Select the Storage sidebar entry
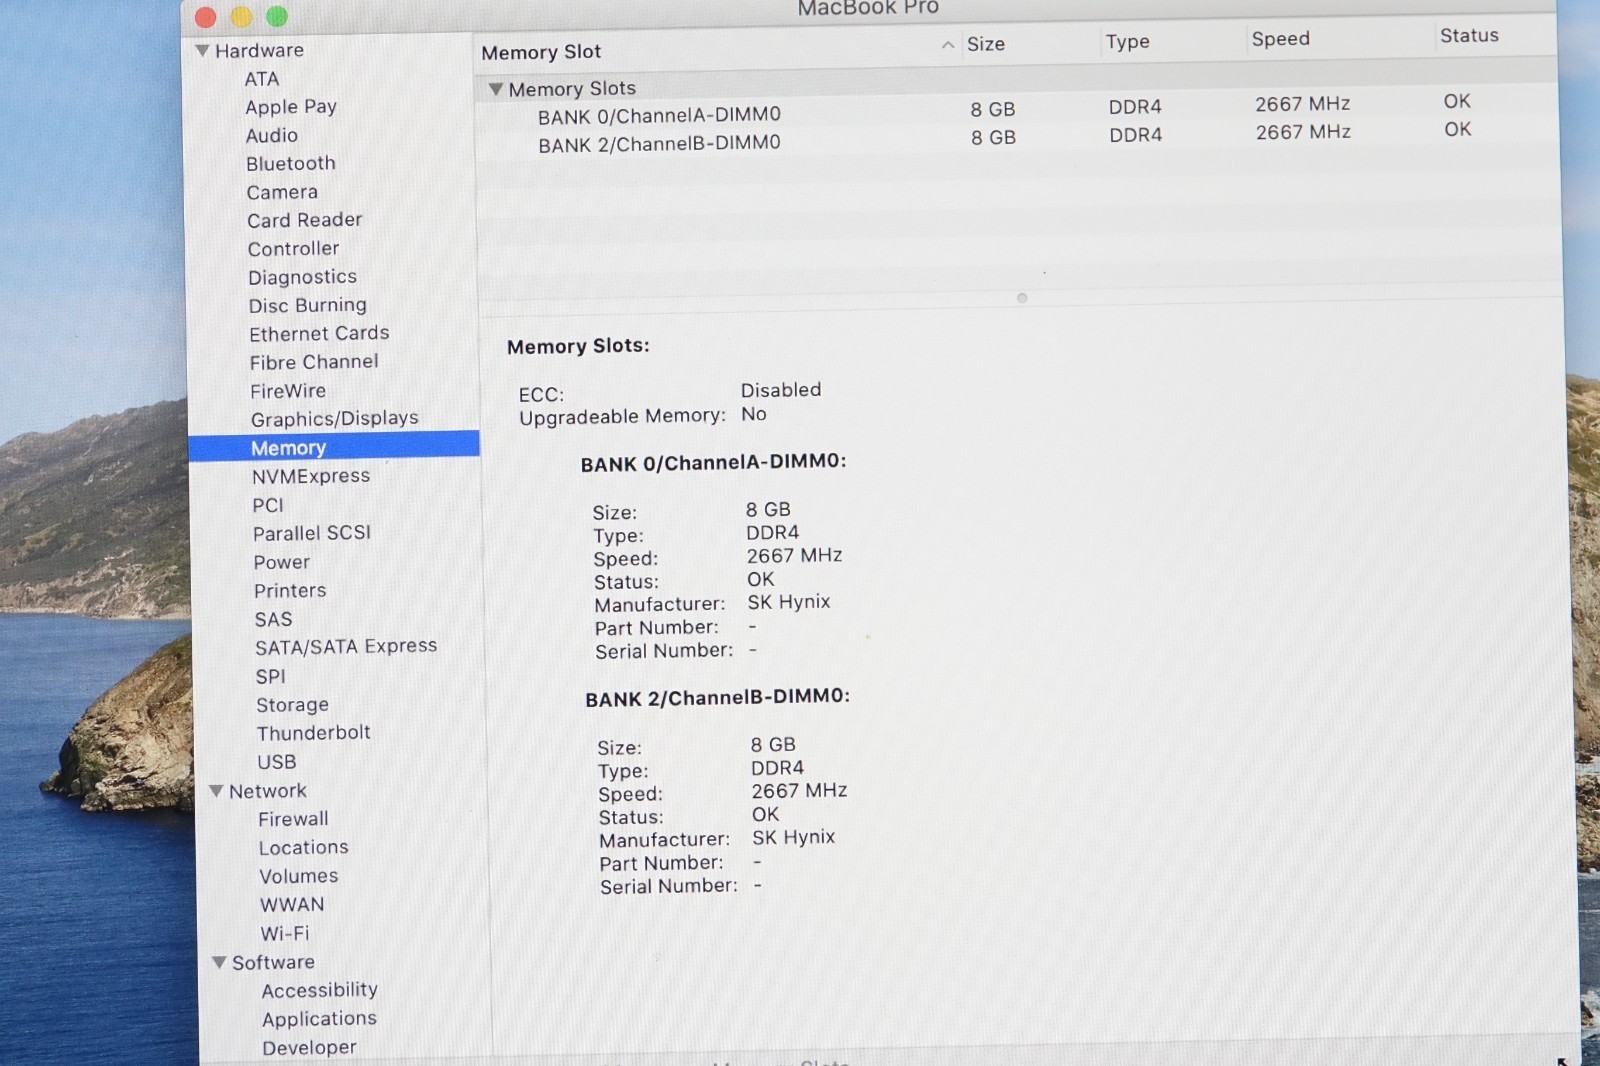Screen dimensions: 1600x1066 [x=292, y=705]
